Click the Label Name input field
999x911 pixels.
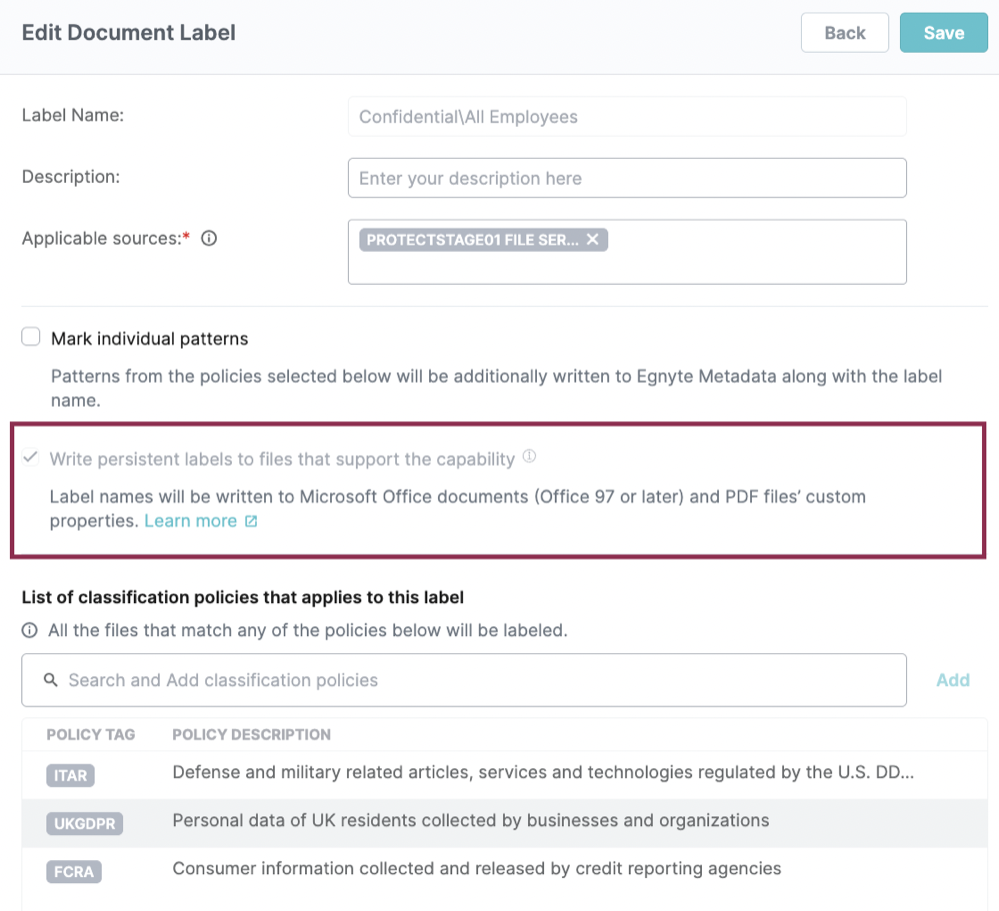(627, 116)
